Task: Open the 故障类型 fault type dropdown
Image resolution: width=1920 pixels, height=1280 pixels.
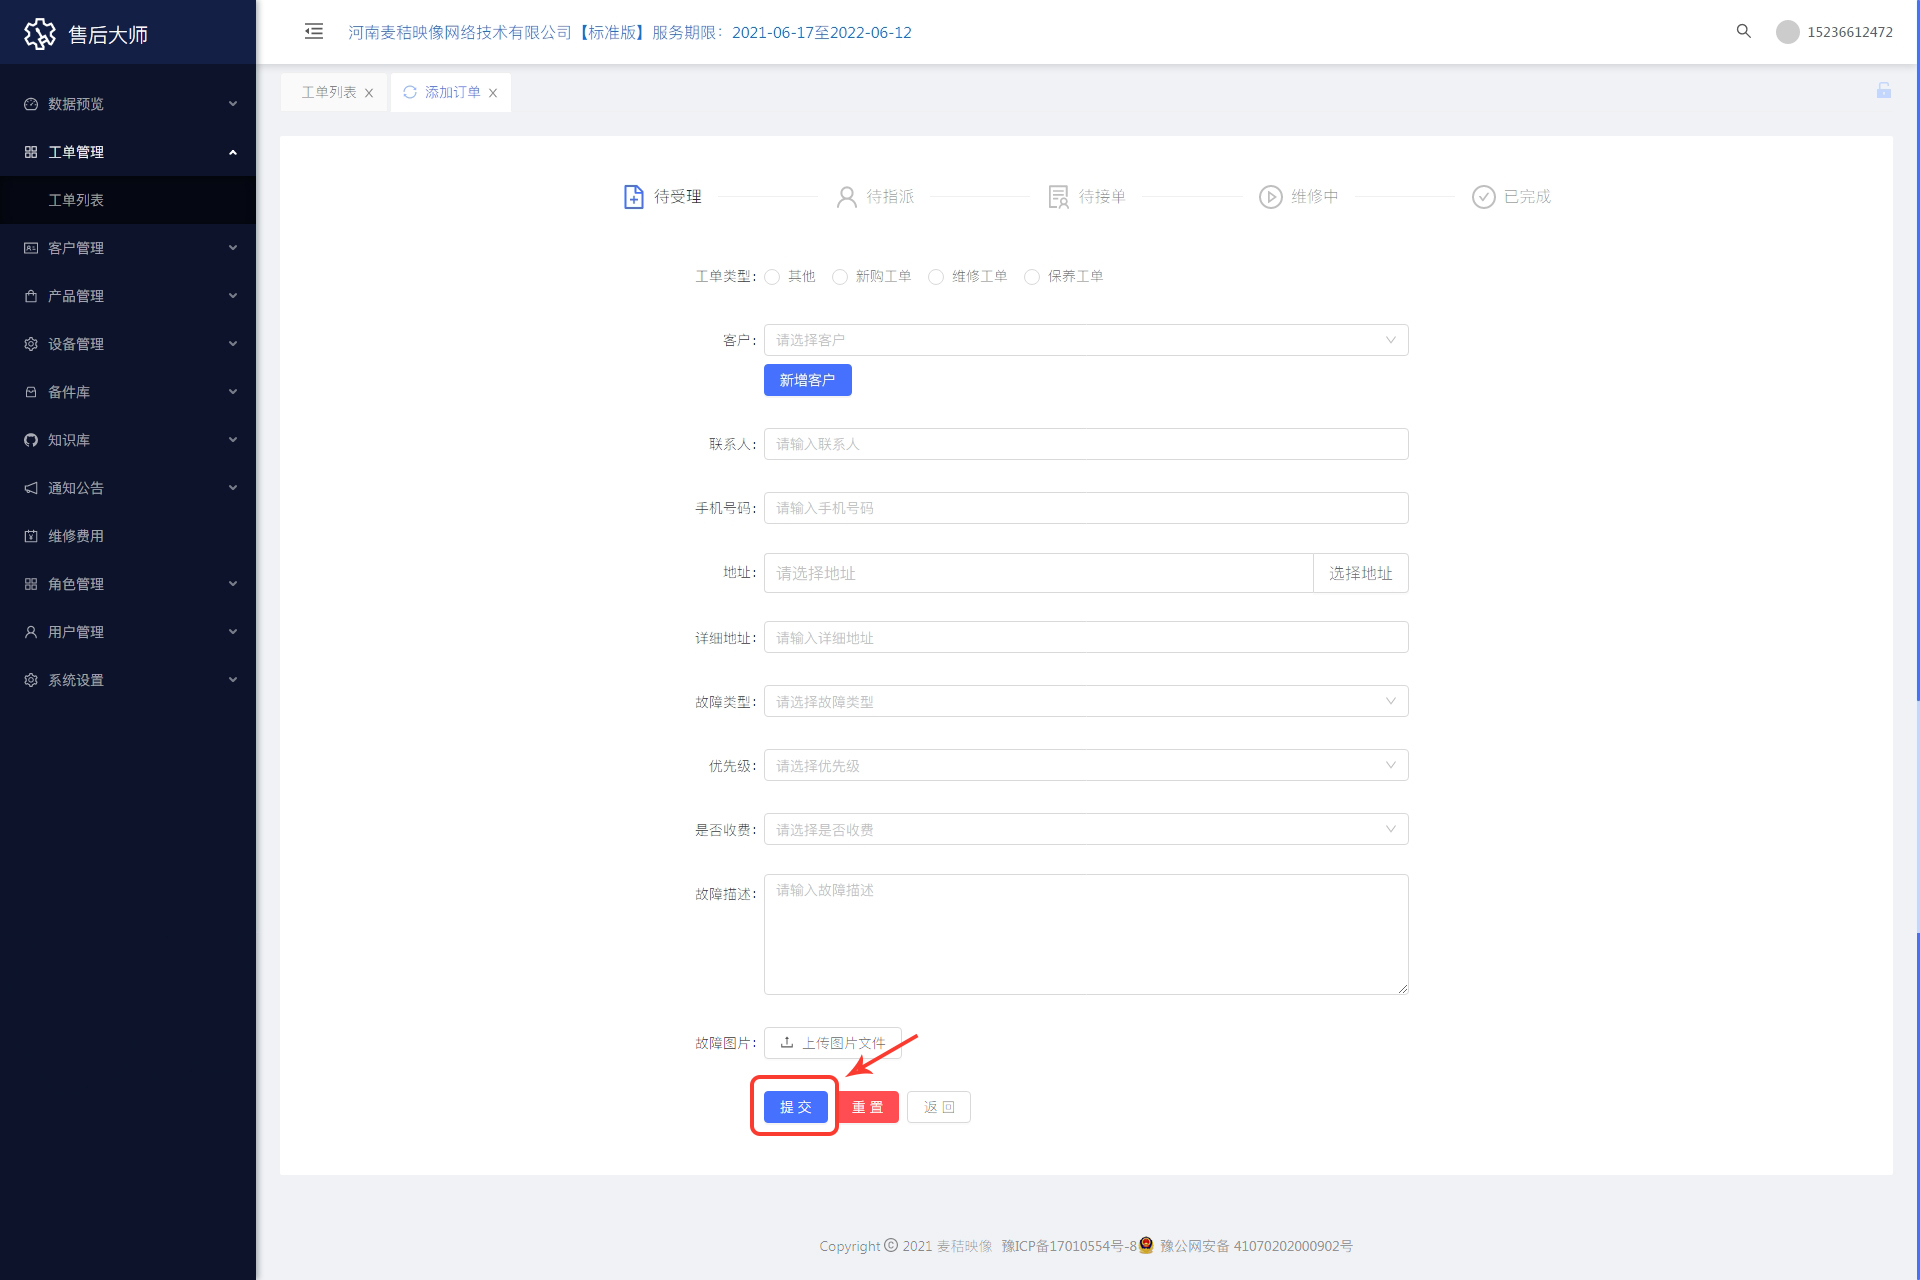Action: pyautogui.click(x=1085, y=701)
